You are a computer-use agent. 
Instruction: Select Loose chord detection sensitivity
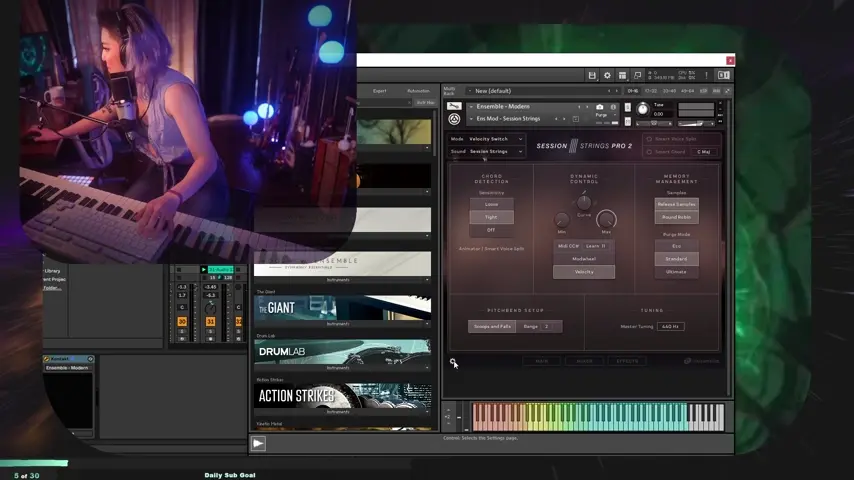point(491,204)
